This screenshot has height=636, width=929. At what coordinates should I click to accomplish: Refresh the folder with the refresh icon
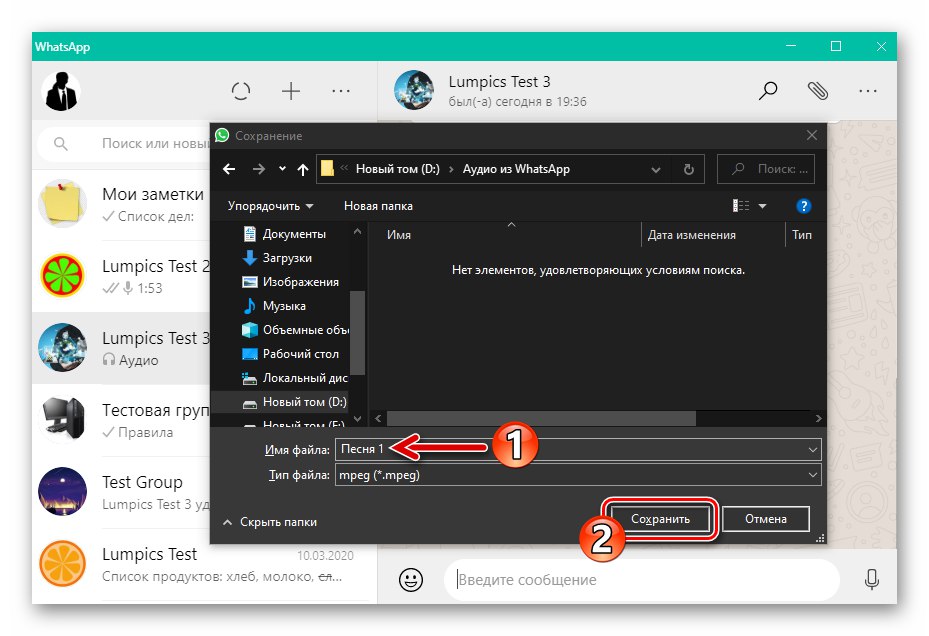[x=689, y=168]
